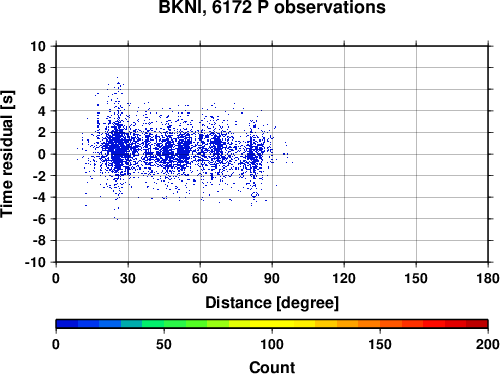Click the plot title "BKNI, 6172 P observations"
Image resolution: width=500 pixels, height=374 pixels.
[272, 7]
